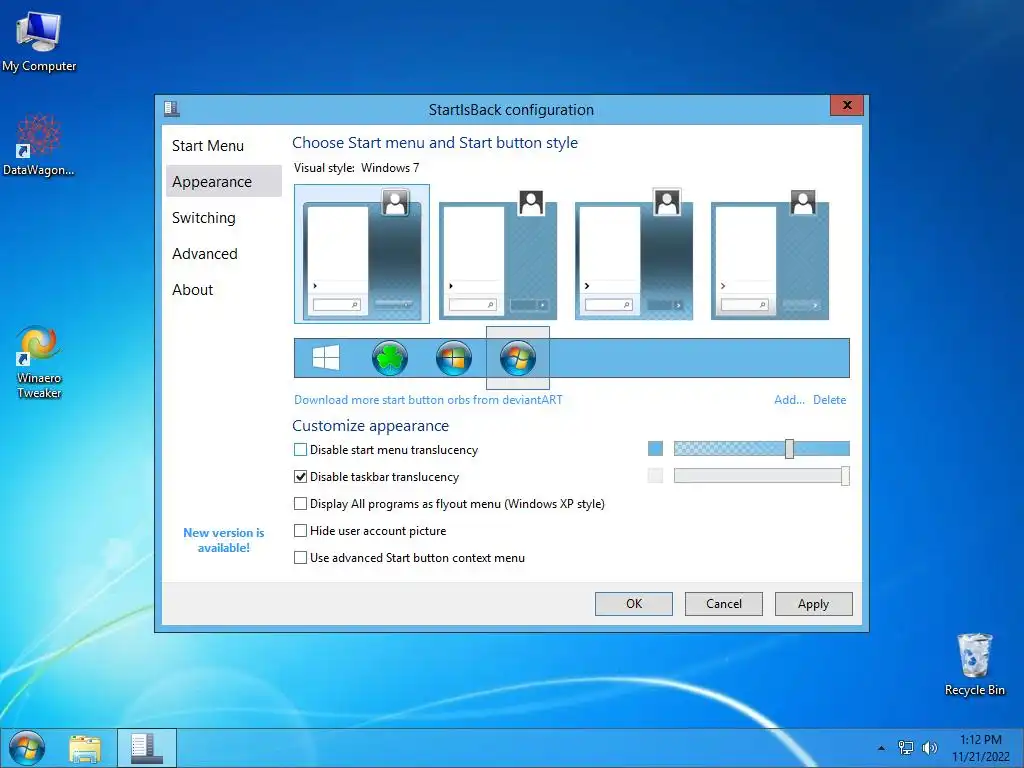Viewport: 1024px width, 768px height.
Task: Click the taskbar color swatch
Action: coord(655,475)
